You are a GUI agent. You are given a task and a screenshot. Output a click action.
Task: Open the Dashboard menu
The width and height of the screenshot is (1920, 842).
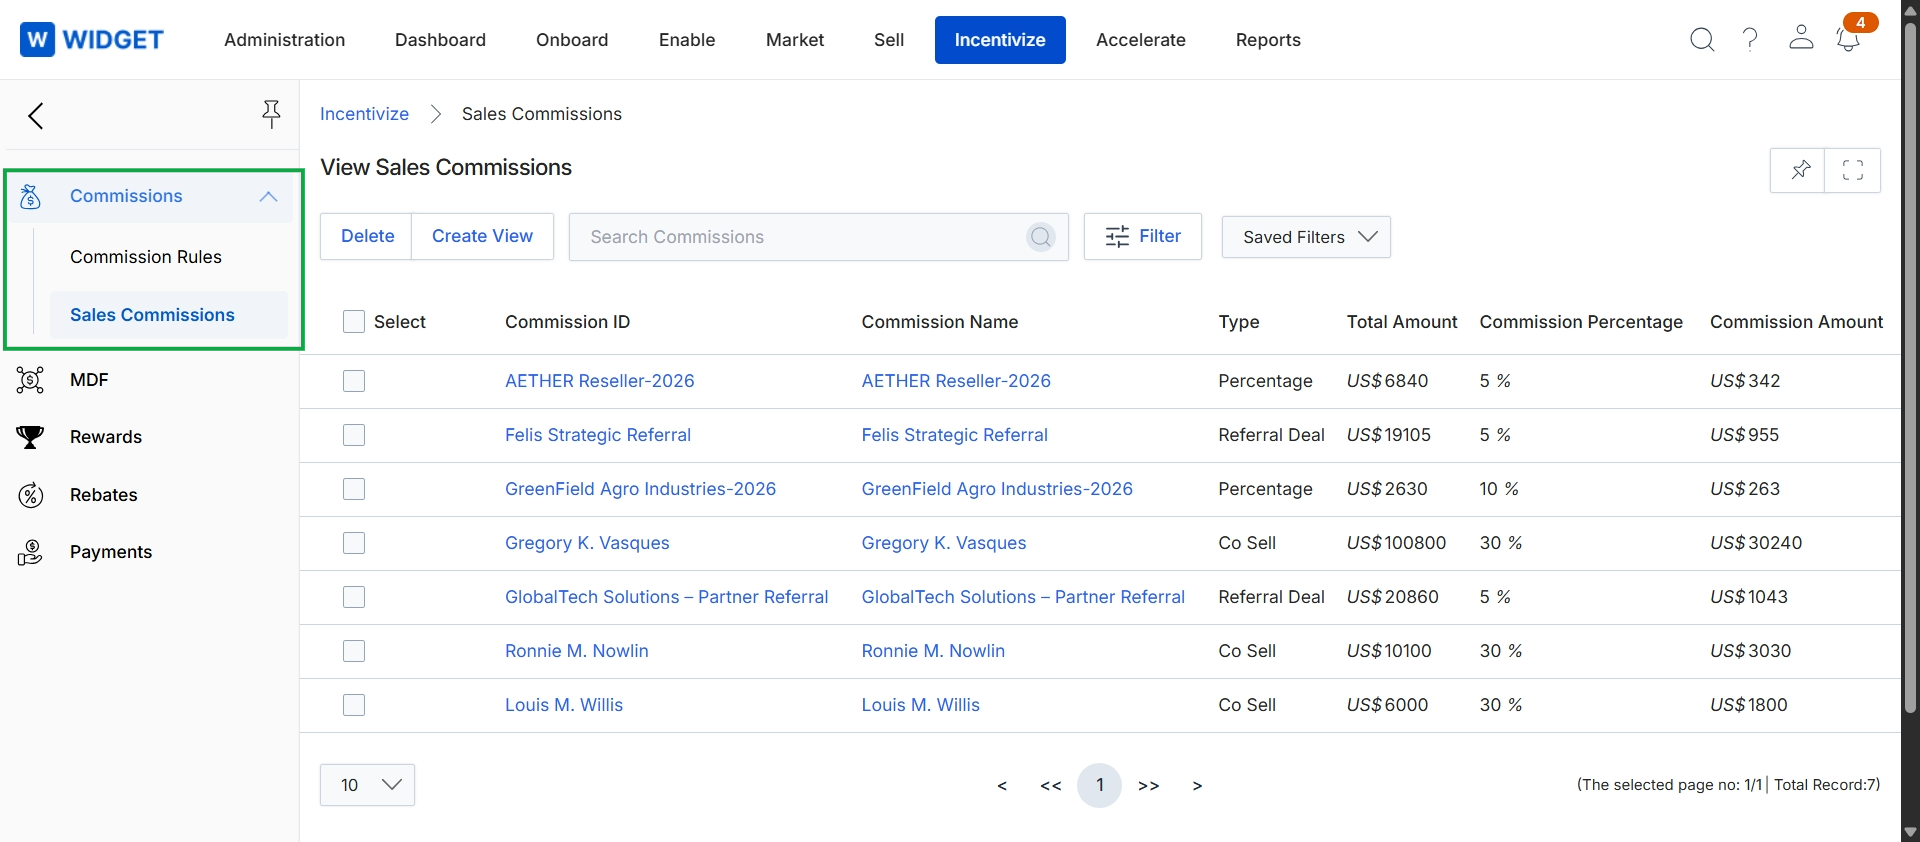(x=440, y=40)
